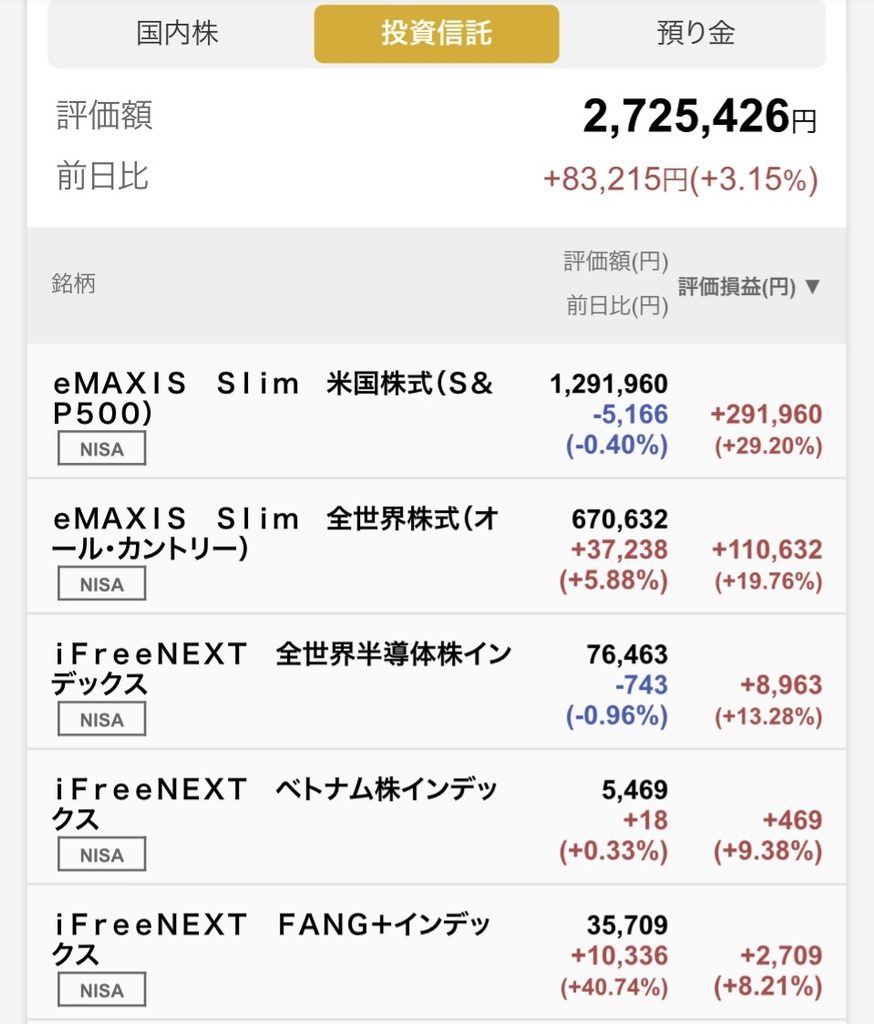The height and width of the screenshot is (1024, 874).
Task: Click the 評価額(円) column header
Action: point(616,261)
